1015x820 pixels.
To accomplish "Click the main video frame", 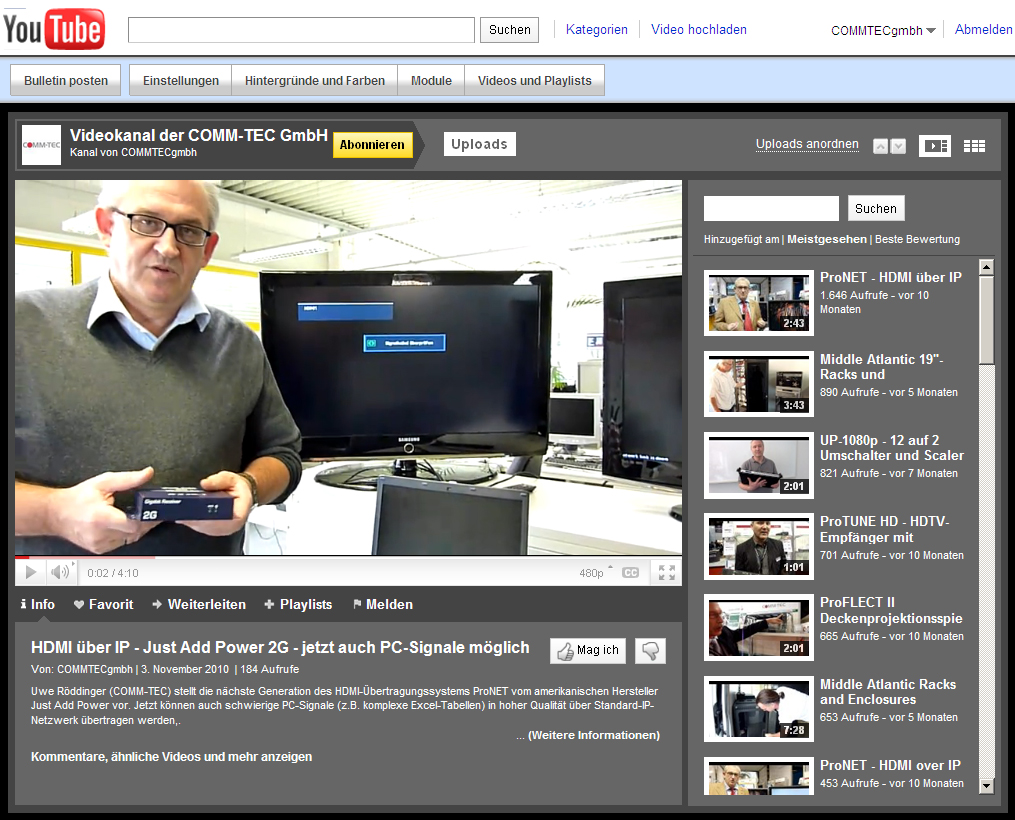I will 348,367.
